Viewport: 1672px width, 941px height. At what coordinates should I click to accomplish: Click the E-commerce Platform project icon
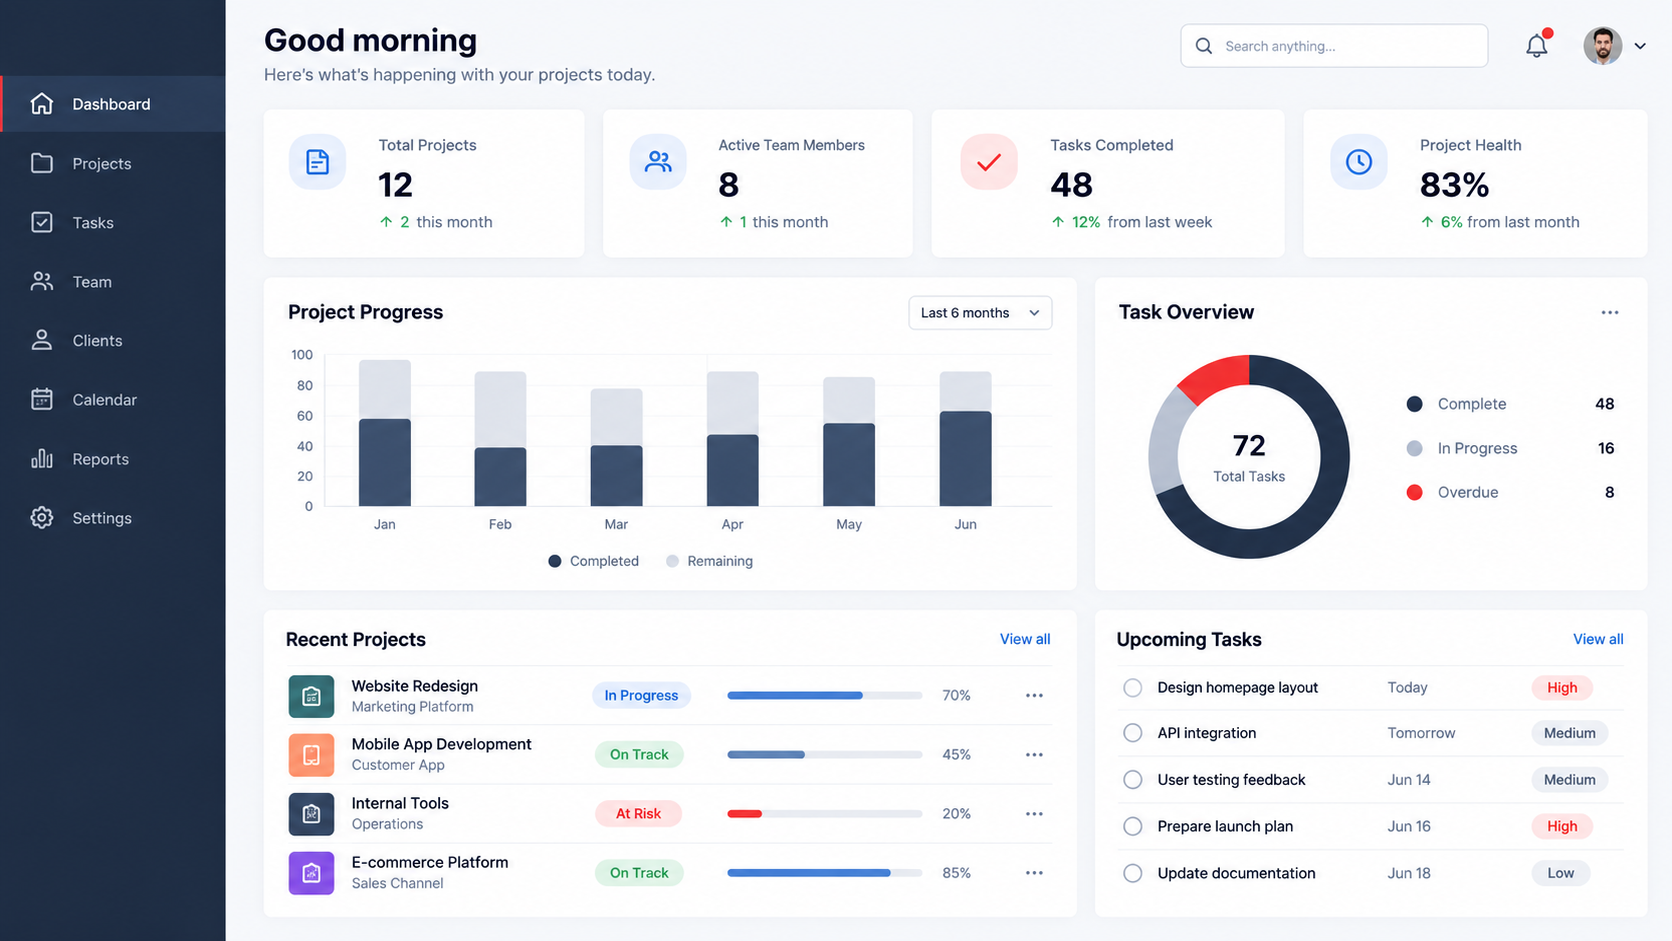[x=311, y=873]
